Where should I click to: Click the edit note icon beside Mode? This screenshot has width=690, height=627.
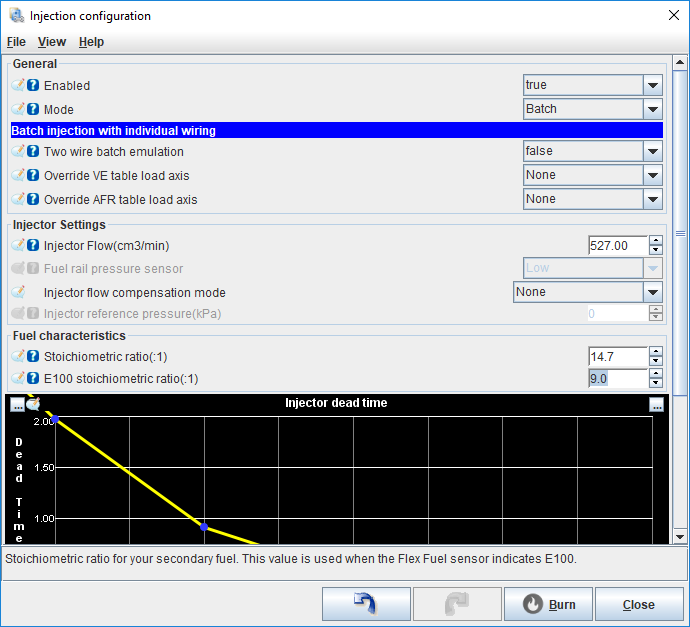click(x=18, y=110)
